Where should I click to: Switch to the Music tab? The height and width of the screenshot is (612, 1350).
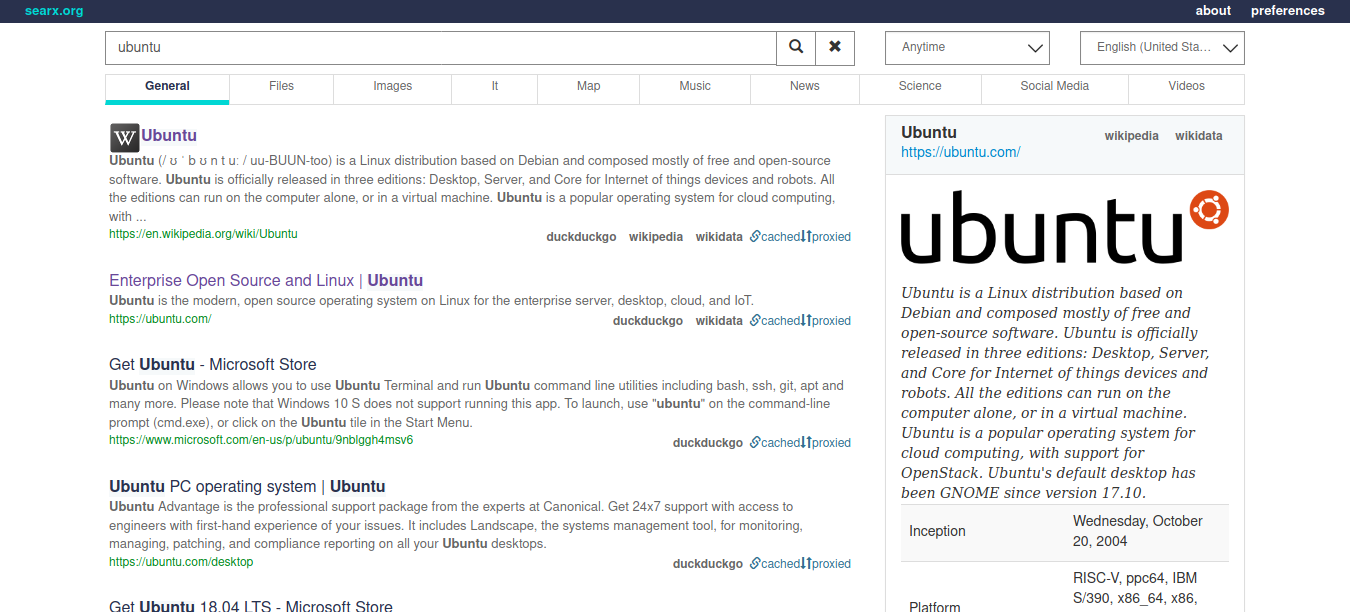pos(695,87)
